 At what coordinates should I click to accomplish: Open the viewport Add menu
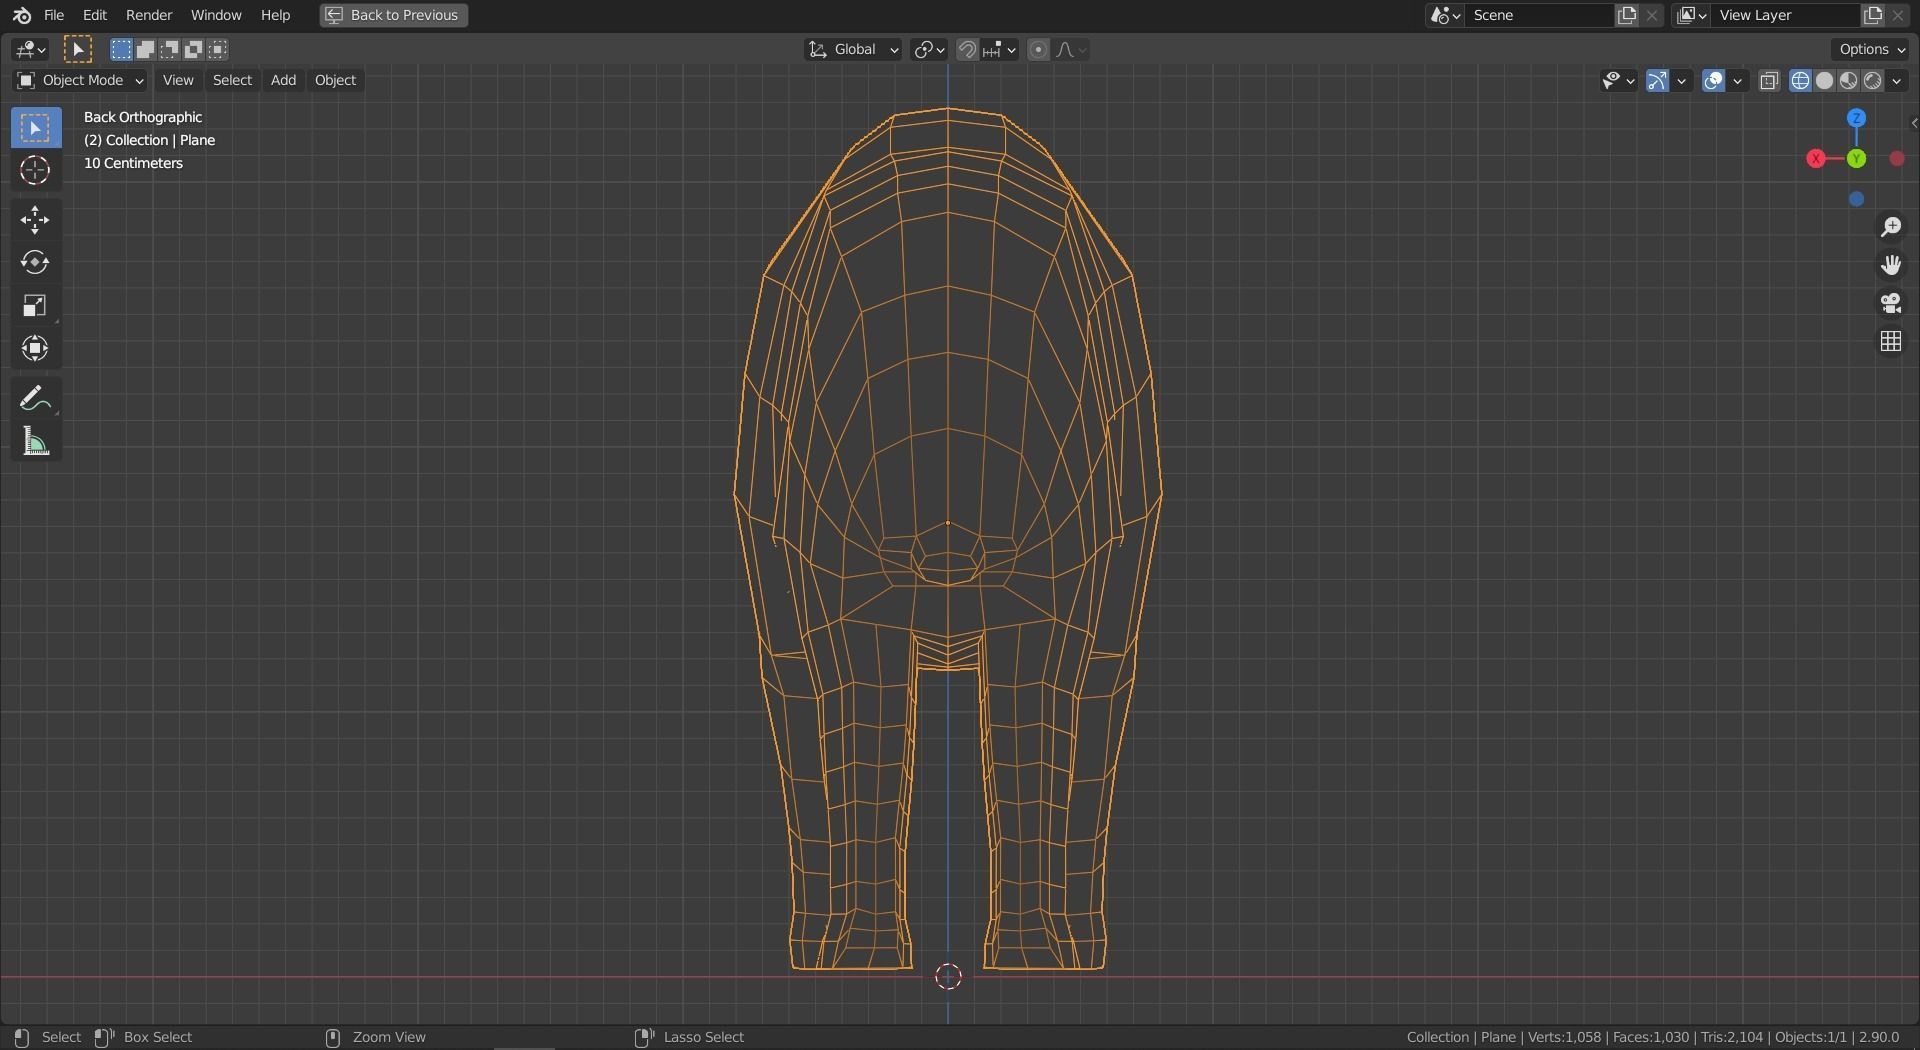point(283,80)
